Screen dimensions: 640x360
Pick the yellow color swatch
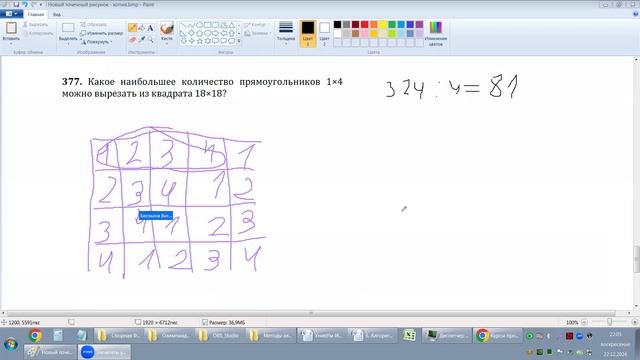[x=382, y=25]
